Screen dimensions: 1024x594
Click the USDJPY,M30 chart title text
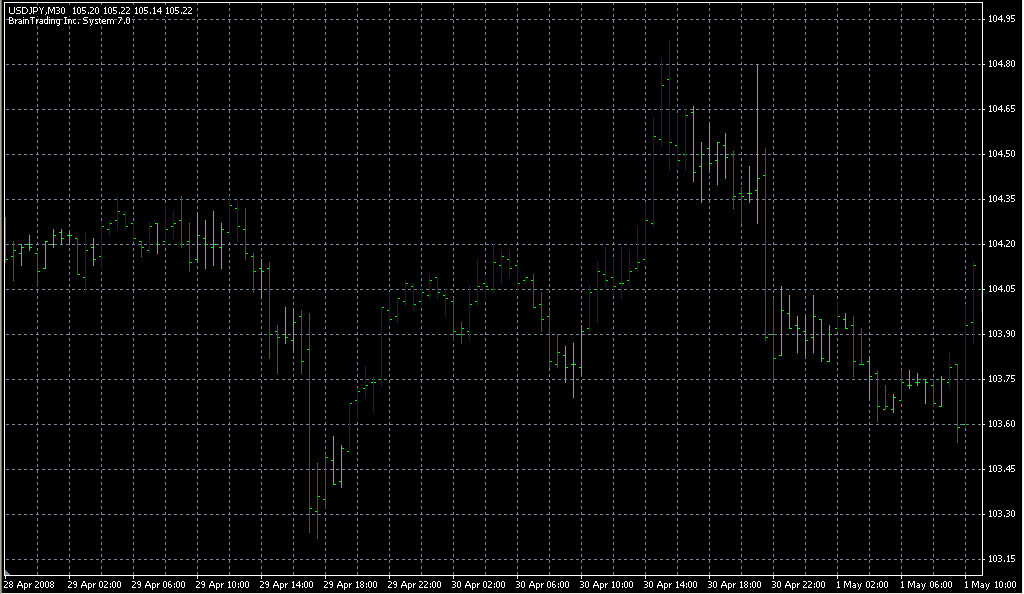click(x=36, y=10)
